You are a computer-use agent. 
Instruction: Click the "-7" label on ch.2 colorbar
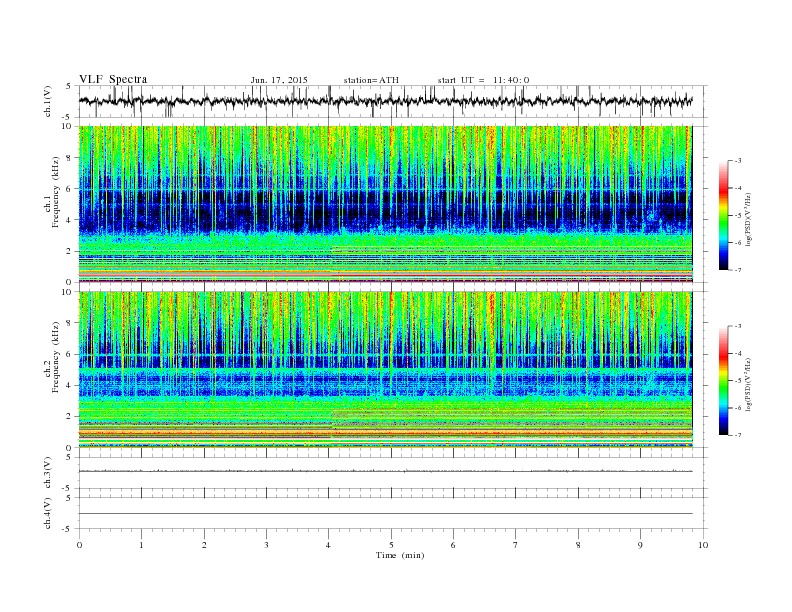[x=737, y=435]
